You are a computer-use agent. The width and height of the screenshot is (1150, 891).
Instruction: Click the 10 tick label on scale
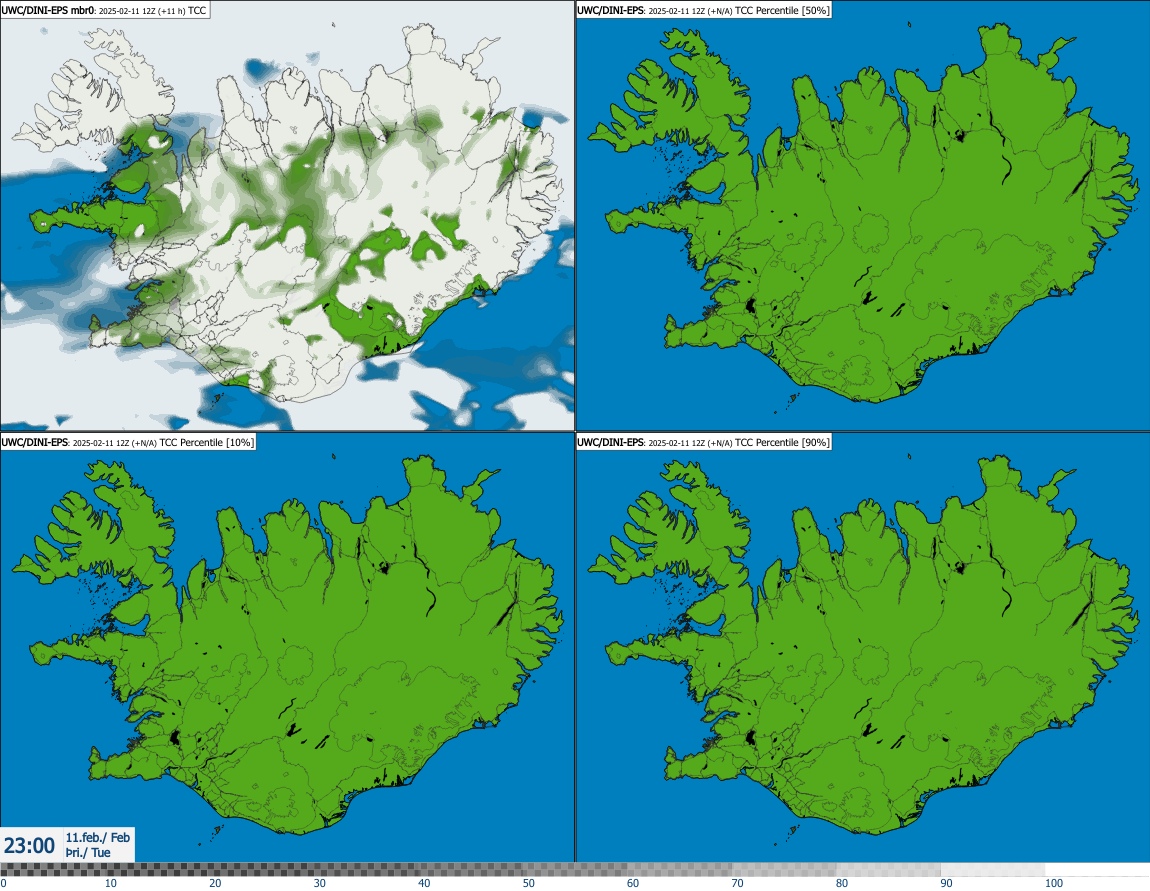110,884
